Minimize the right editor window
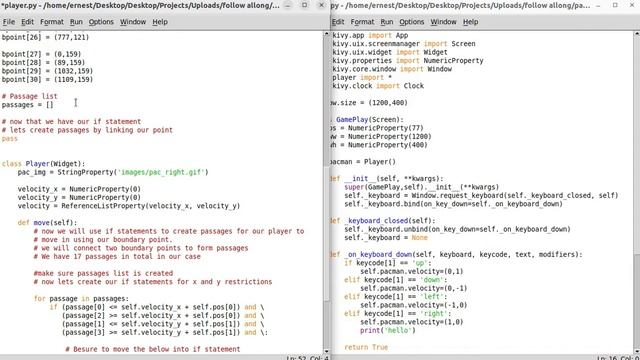Screen dimensions: 640x360 [598, 5]
